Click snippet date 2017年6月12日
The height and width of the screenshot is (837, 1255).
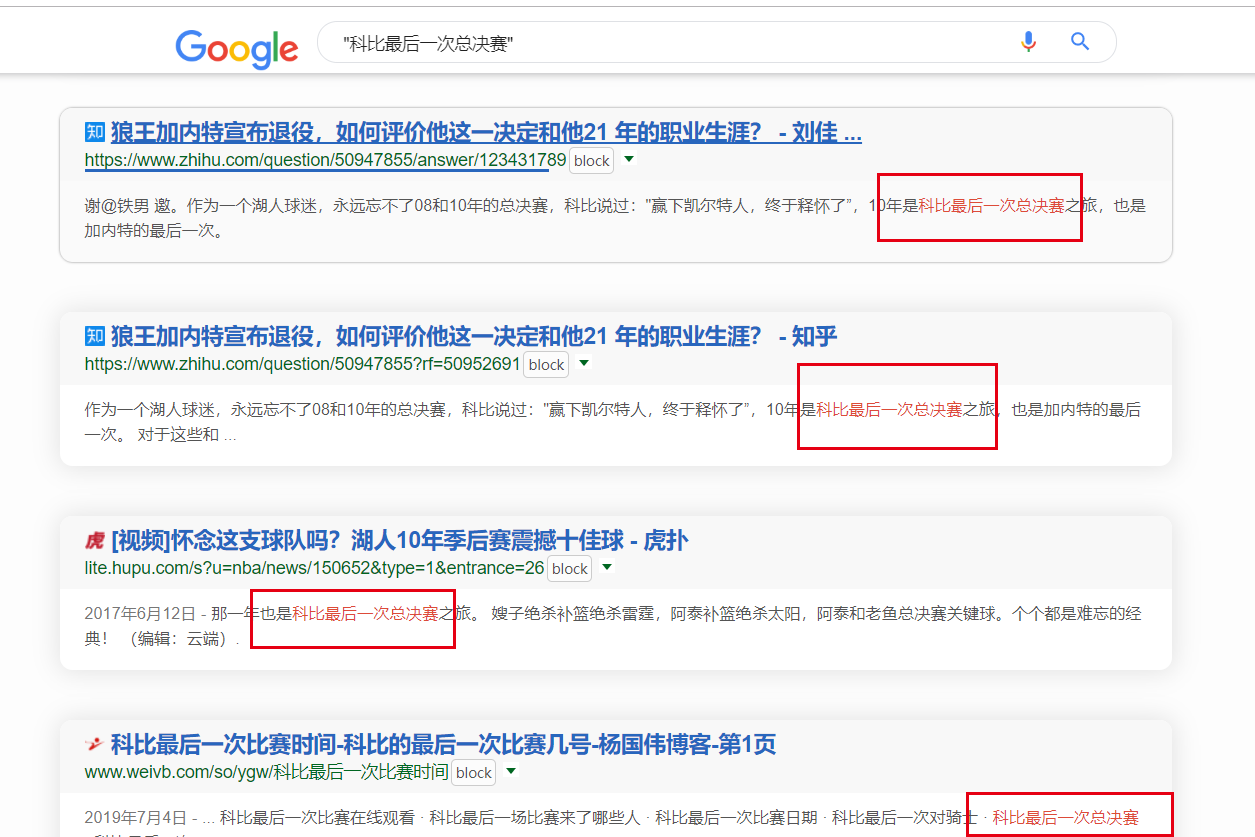pyautogui.click(x=140, y=613)
